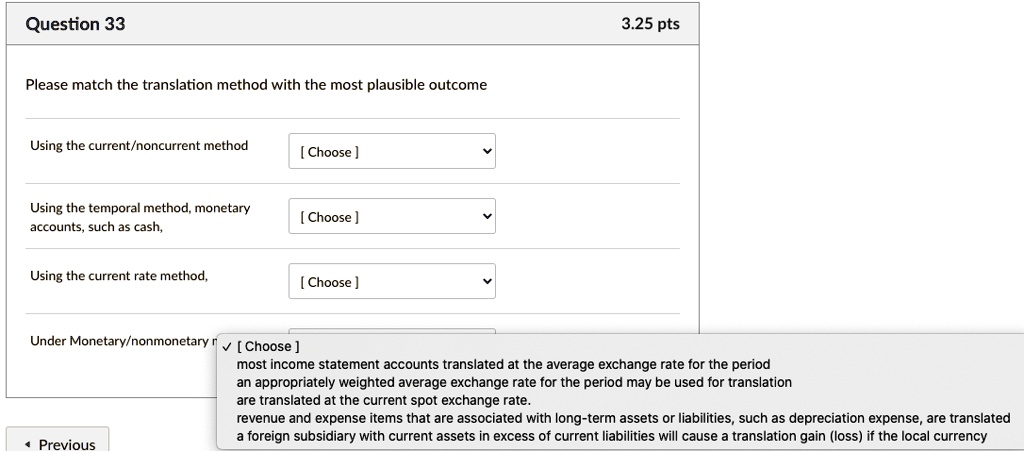Viewport: 1024px width, 451px height.
Task: Open the current rate method dropdown
Action: point(391,282)
